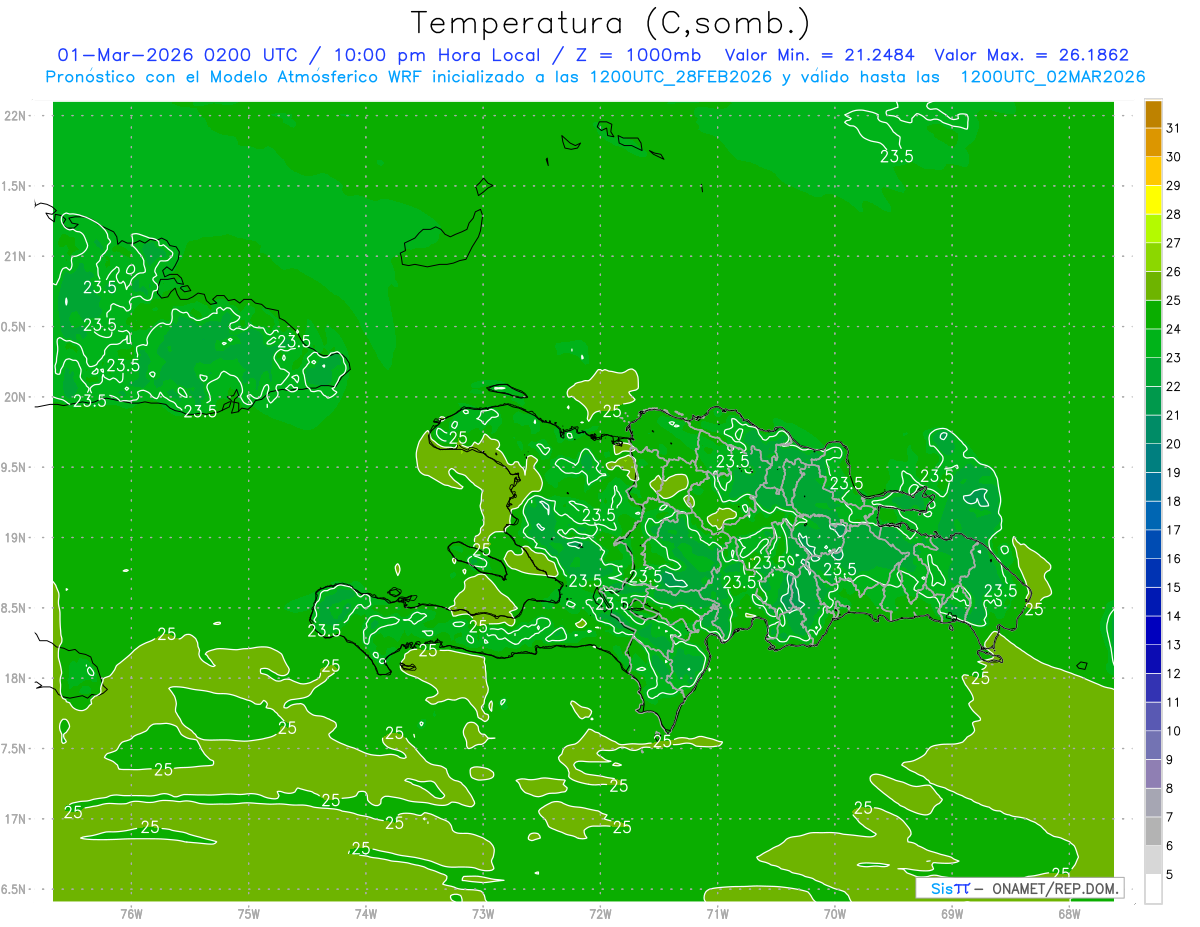Click the "1.5N" latitude label
The height and width of the screenshot is (927, 1200).
click(x=15, y=186)
